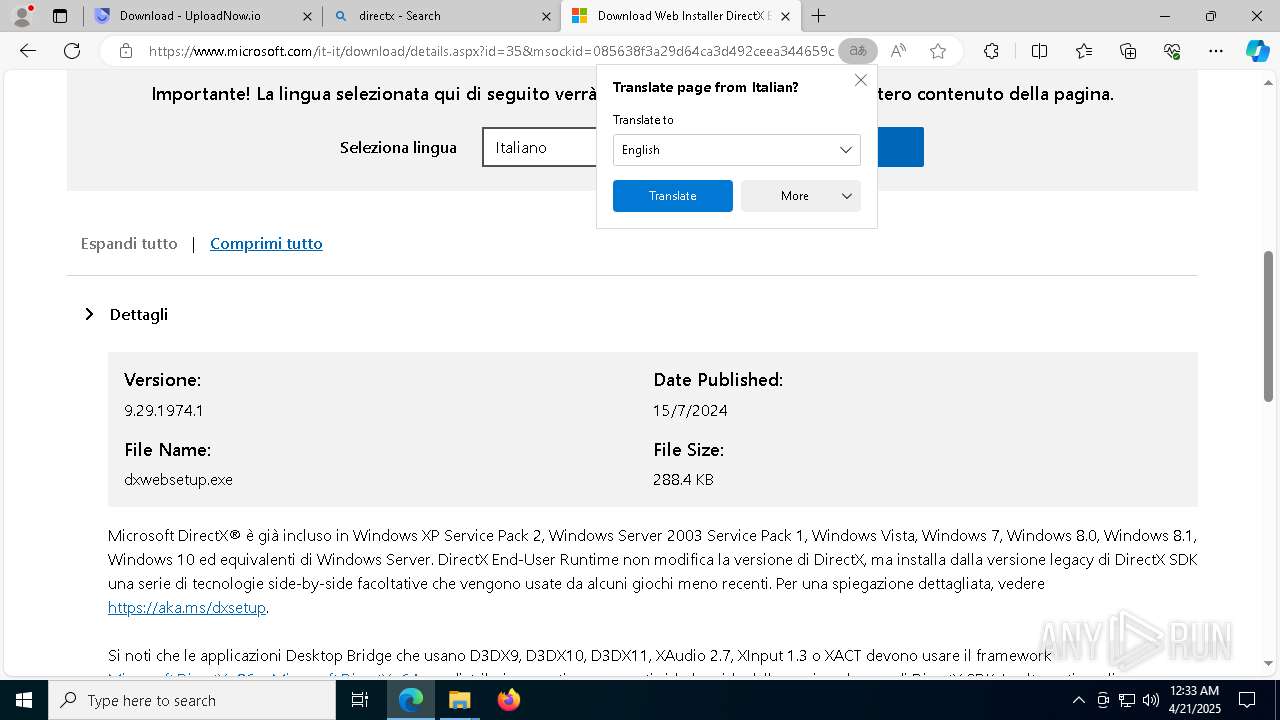Open Settings and more ellipsis menu

click(1216, 51)
